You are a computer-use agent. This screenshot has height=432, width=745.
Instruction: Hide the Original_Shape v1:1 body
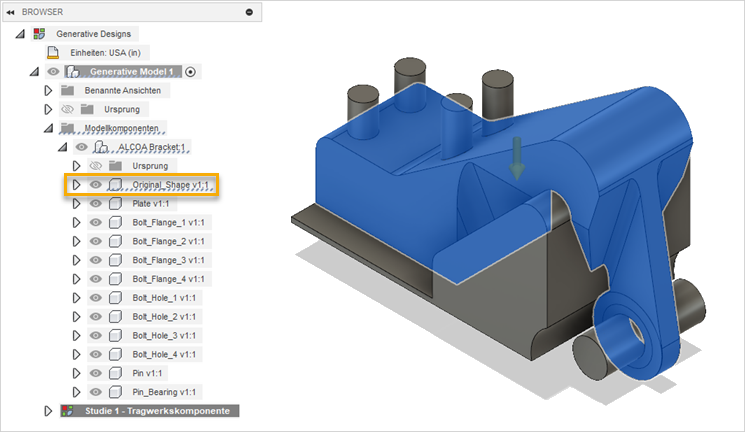click(x=96, y=185)
